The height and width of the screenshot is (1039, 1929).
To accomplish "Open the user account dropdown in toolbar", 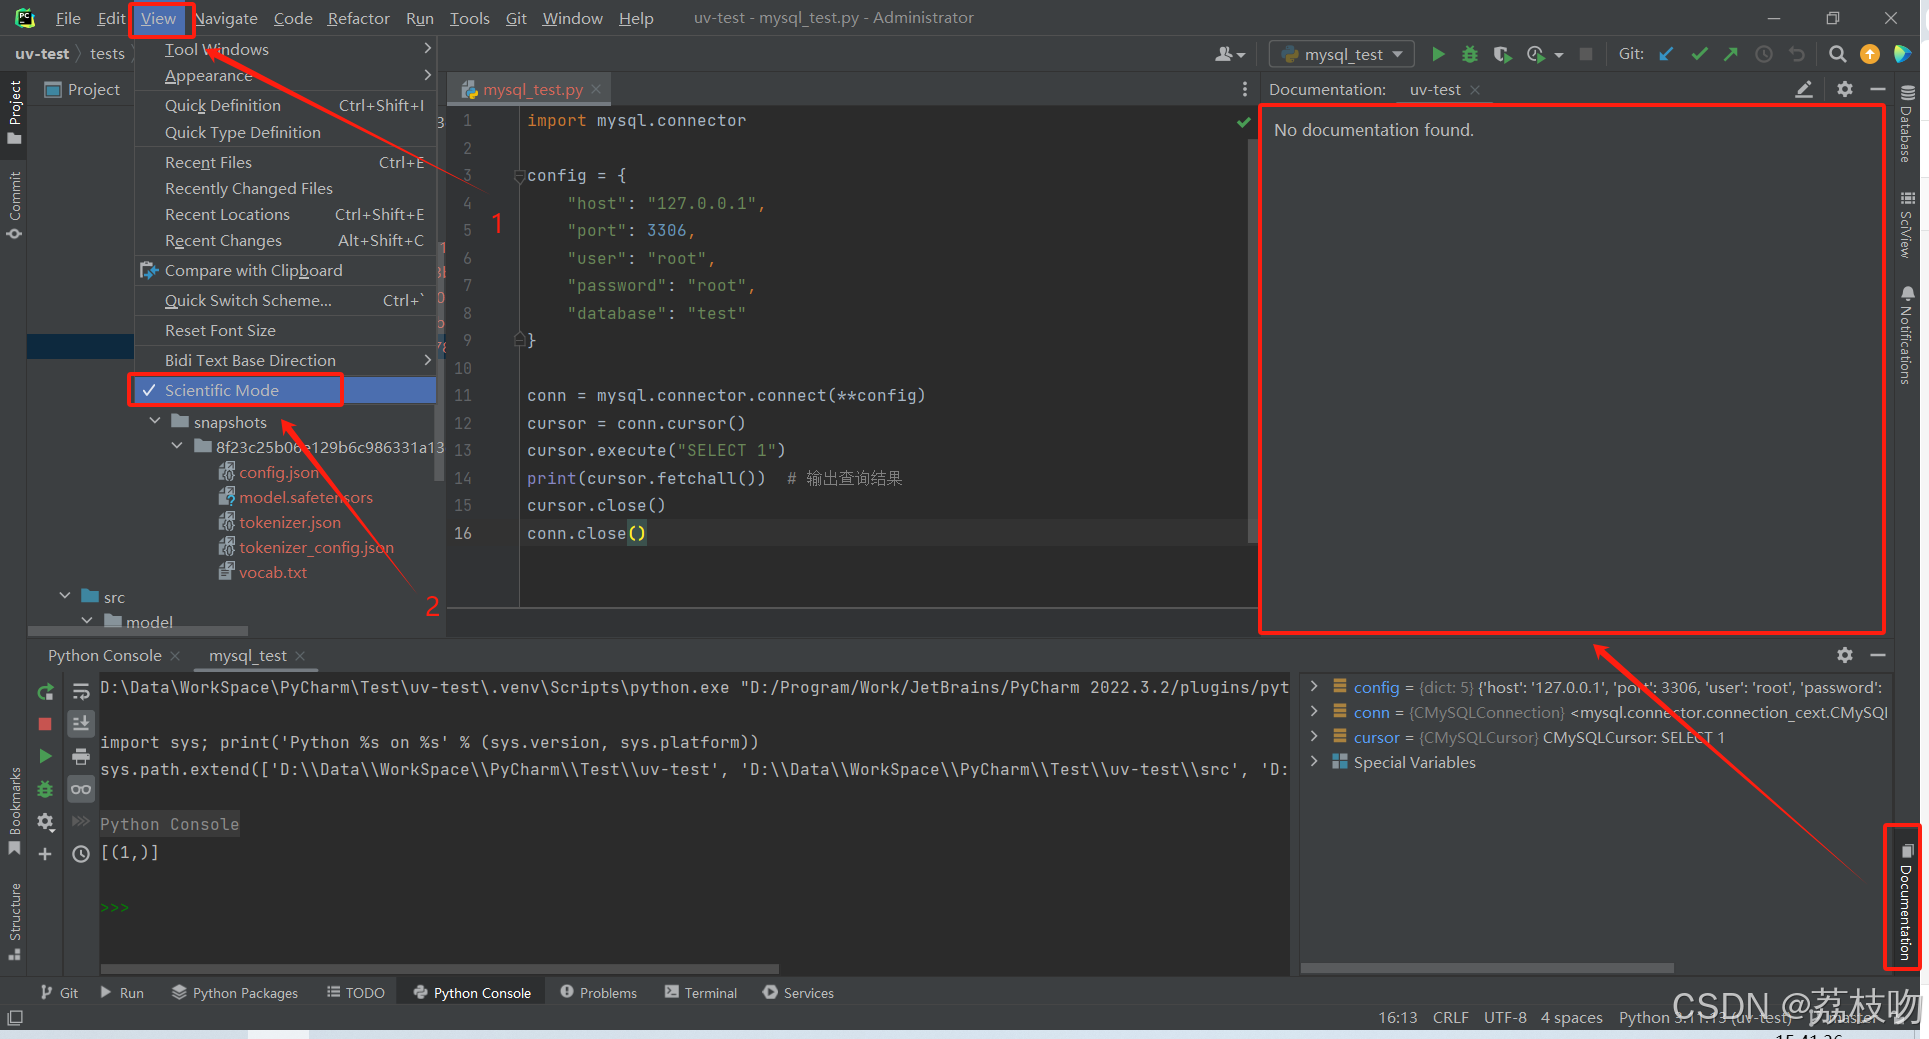I will pos(1230,54).
